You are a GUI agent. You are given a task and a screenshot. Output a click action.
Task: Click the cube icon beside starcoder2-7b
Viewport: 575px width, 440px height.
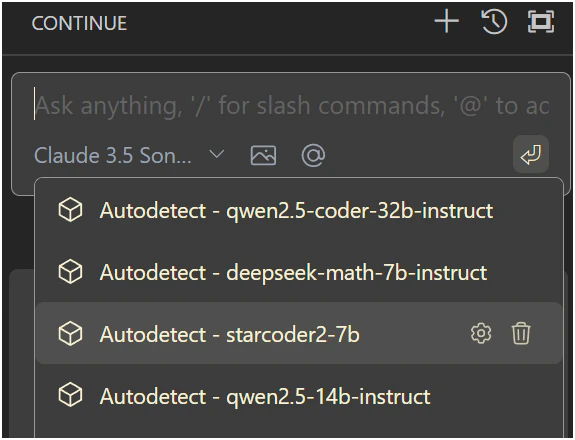[70, 334]
